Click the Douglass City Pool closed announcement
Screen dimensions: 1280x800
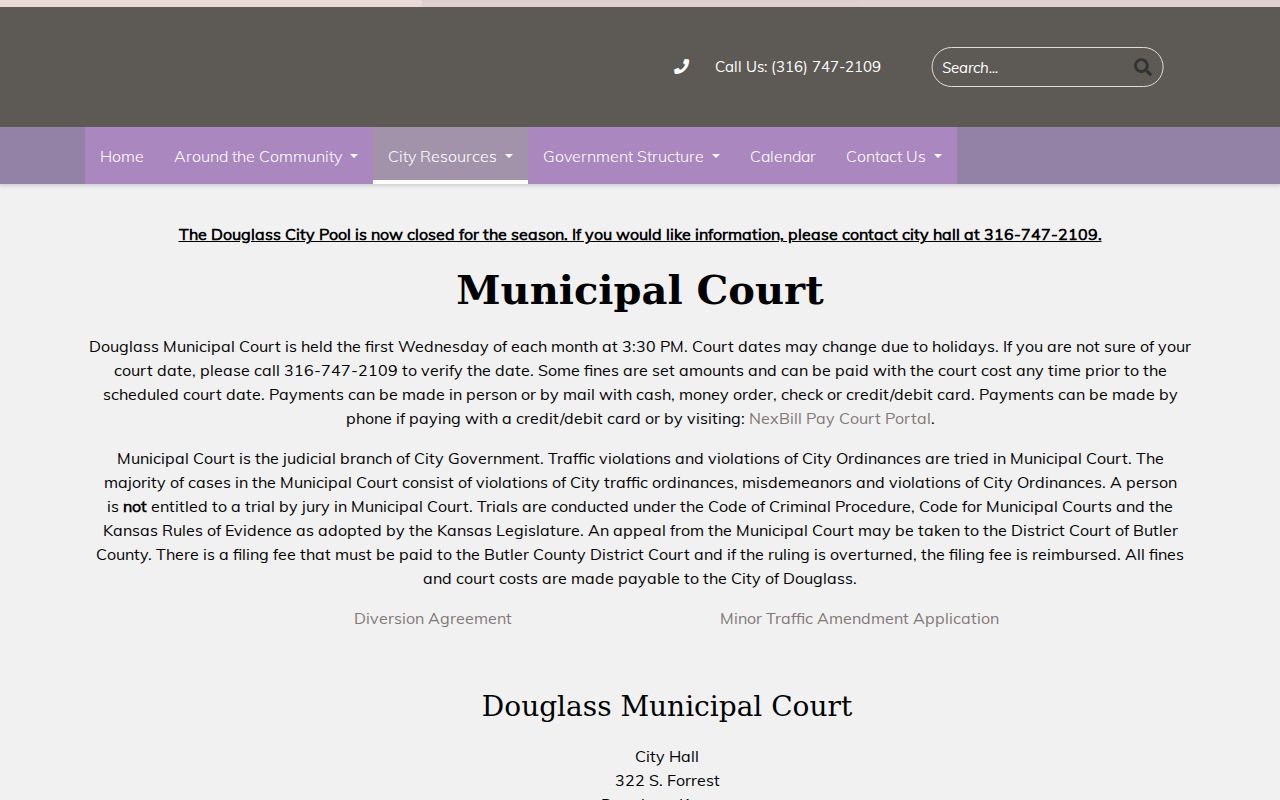coord(640,235)
